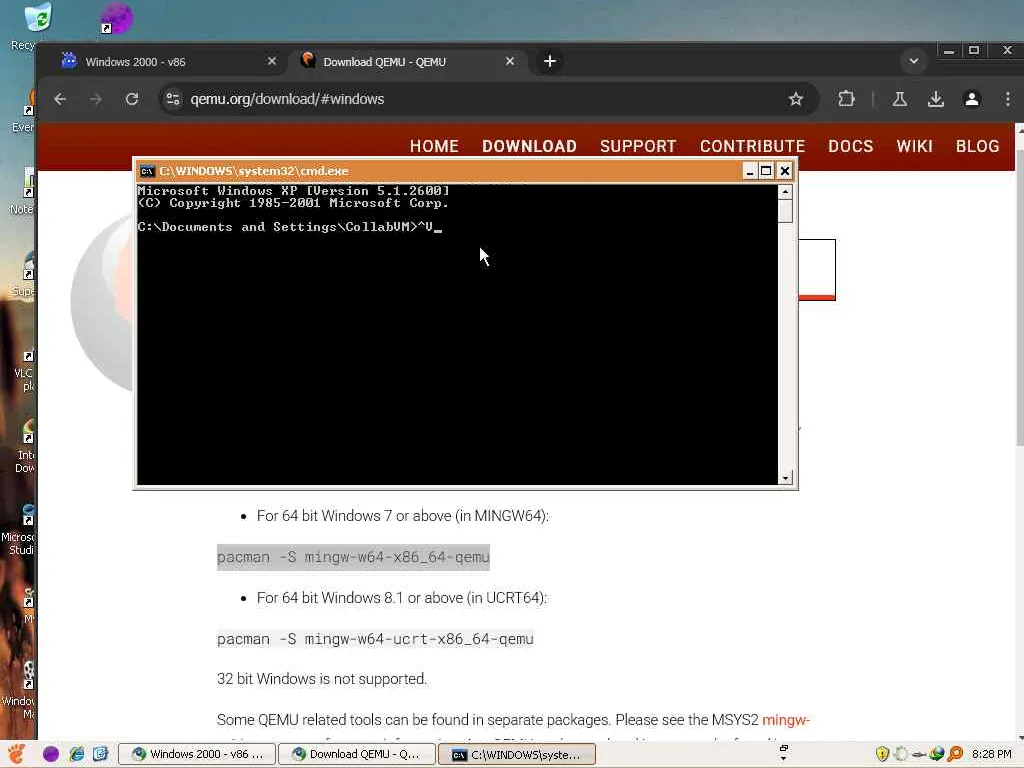Open a new browser tab
Image resolution: width=1024 pixels, height=768 pixels.
click(x=550, y=61)
